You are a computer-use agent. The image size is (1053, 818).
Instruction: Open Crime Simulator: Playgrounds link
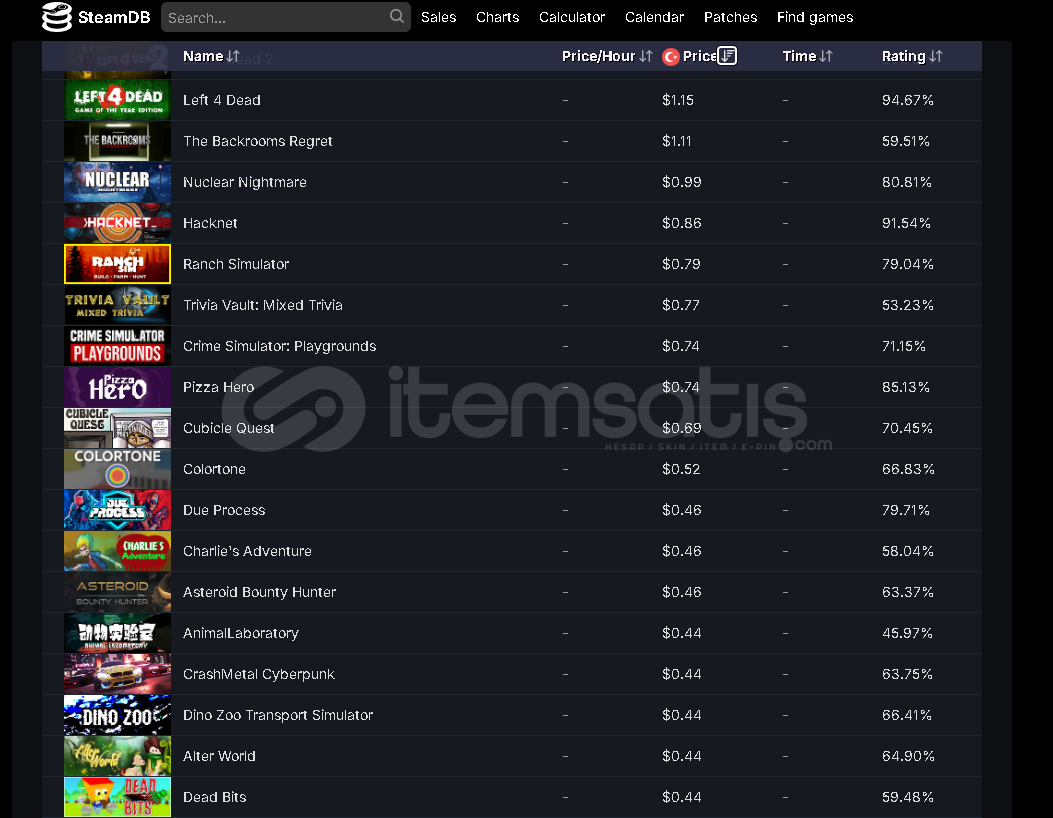pos(279,346)
